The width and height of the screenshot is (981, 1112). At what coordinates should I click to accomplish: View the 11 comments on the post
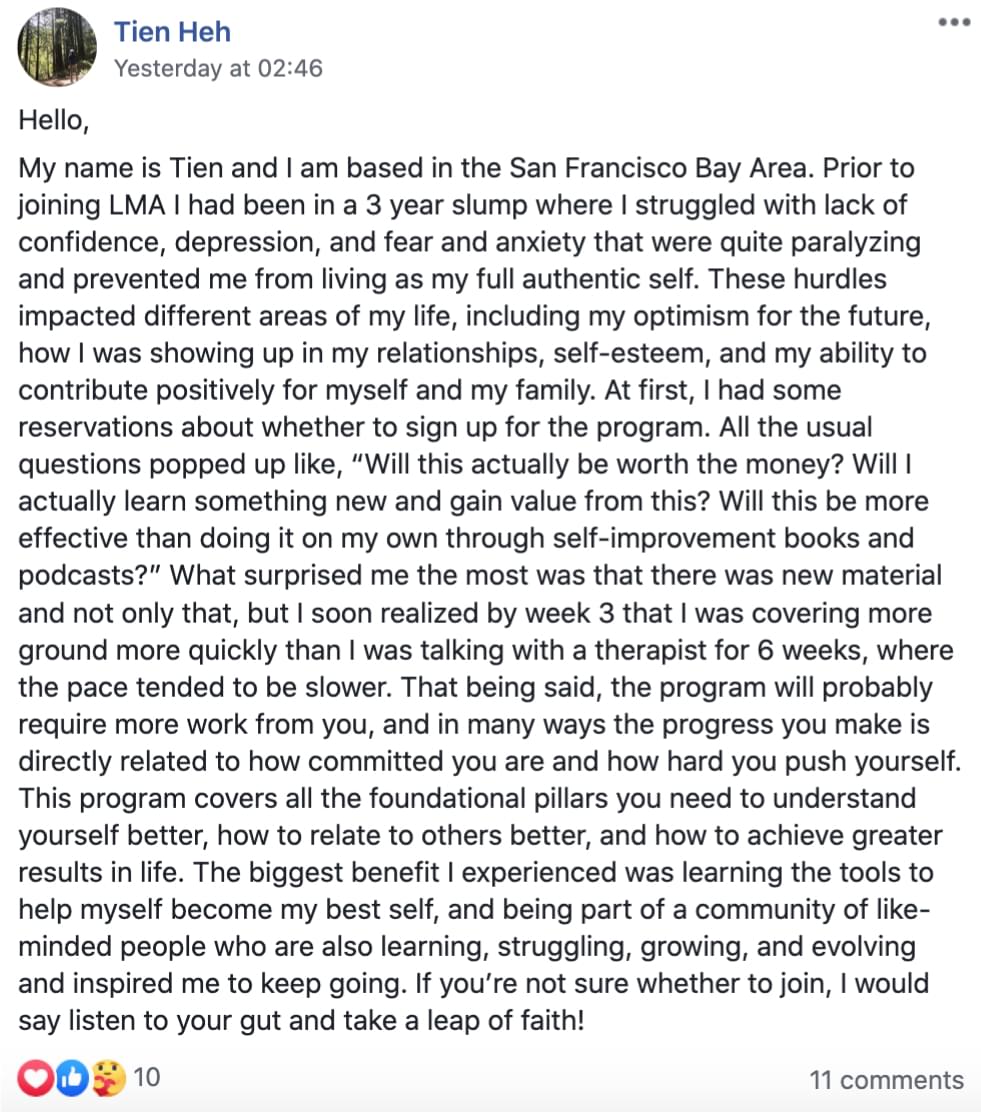point(887,1079)
